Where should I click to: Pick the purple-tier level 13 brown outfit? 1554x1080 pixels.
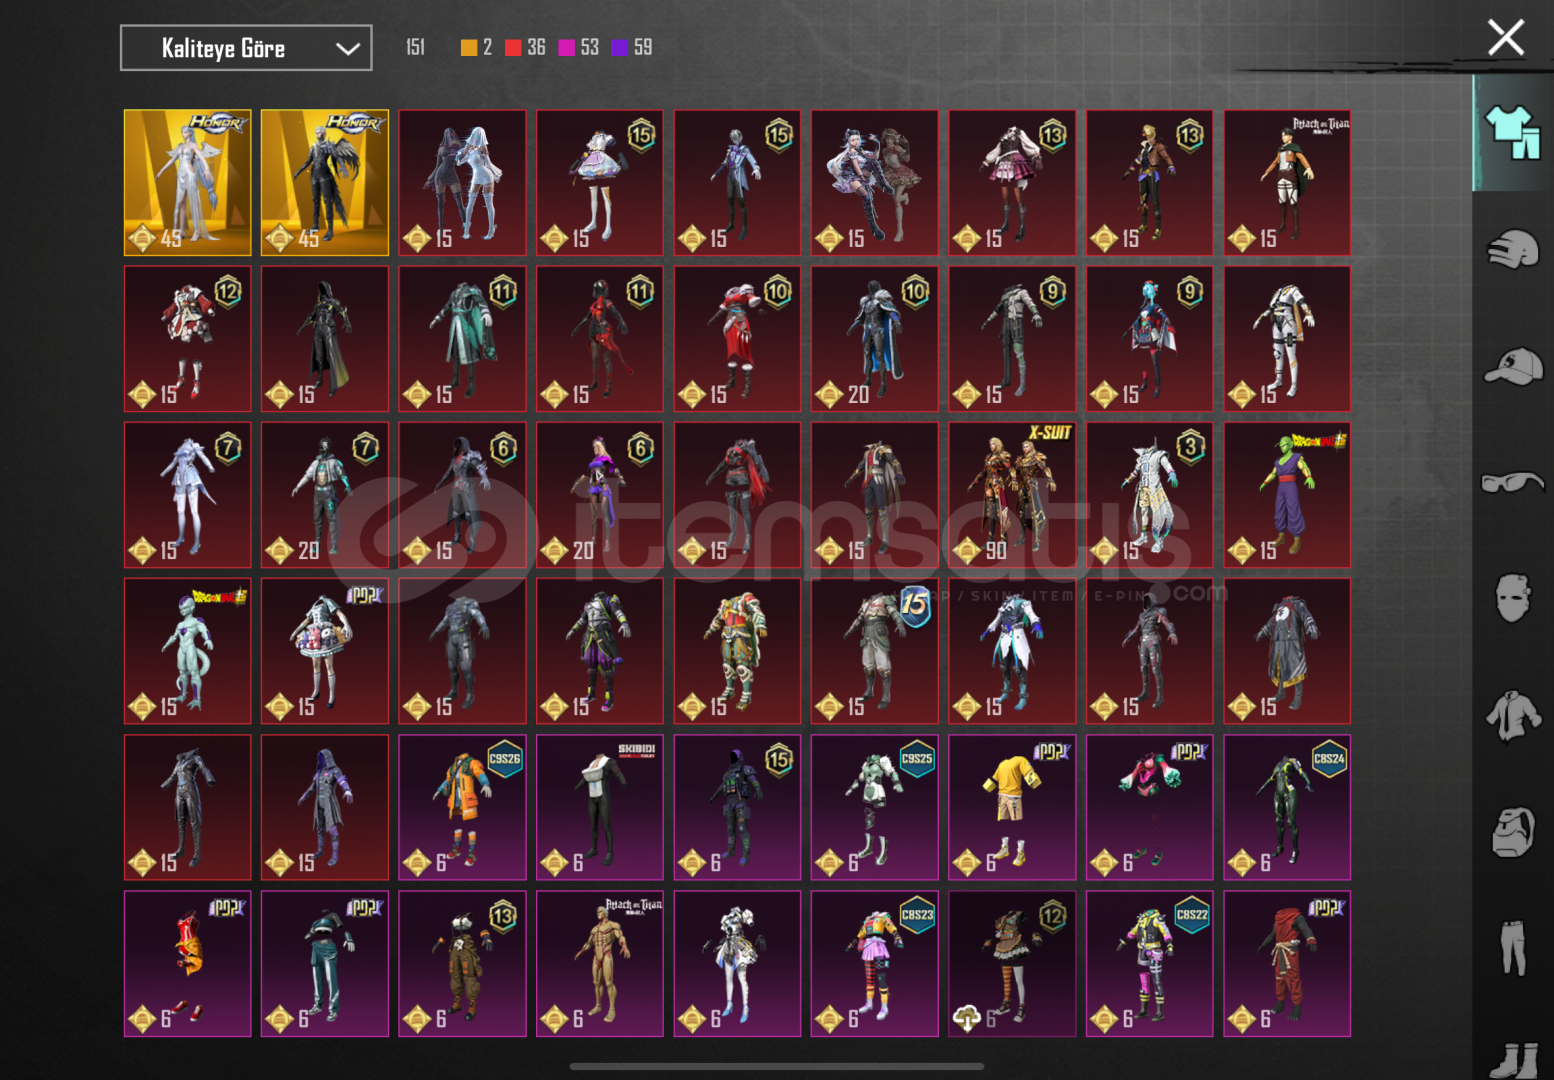click(x=462, y=963)
